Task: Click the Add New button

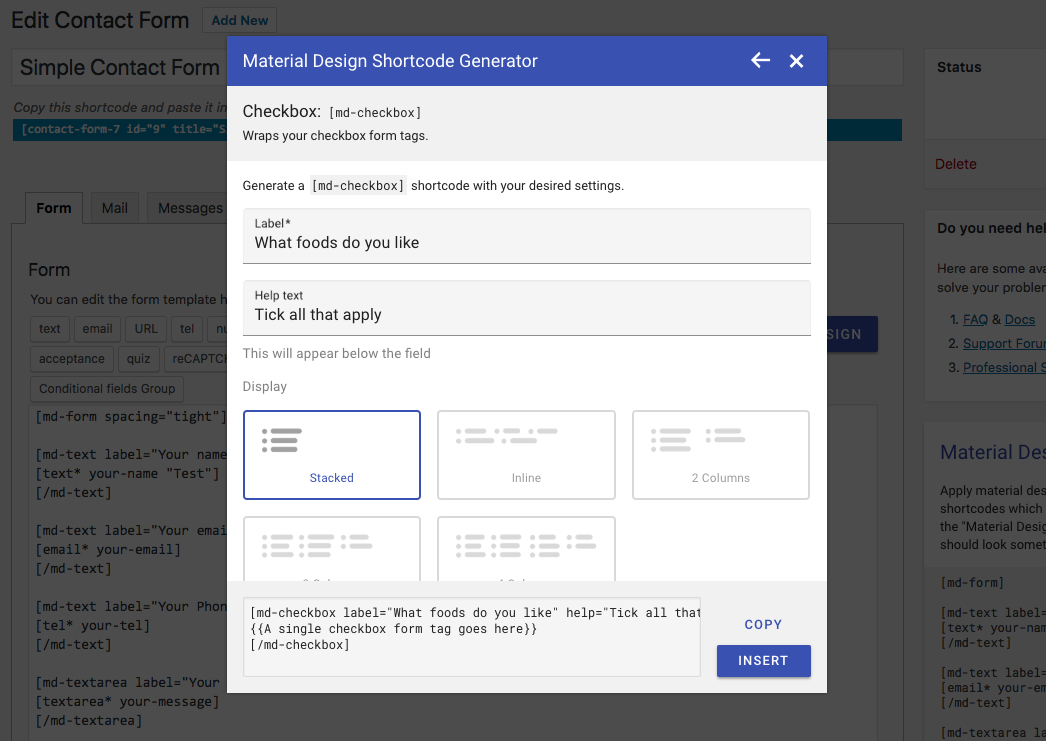Action: pos(240,20)
